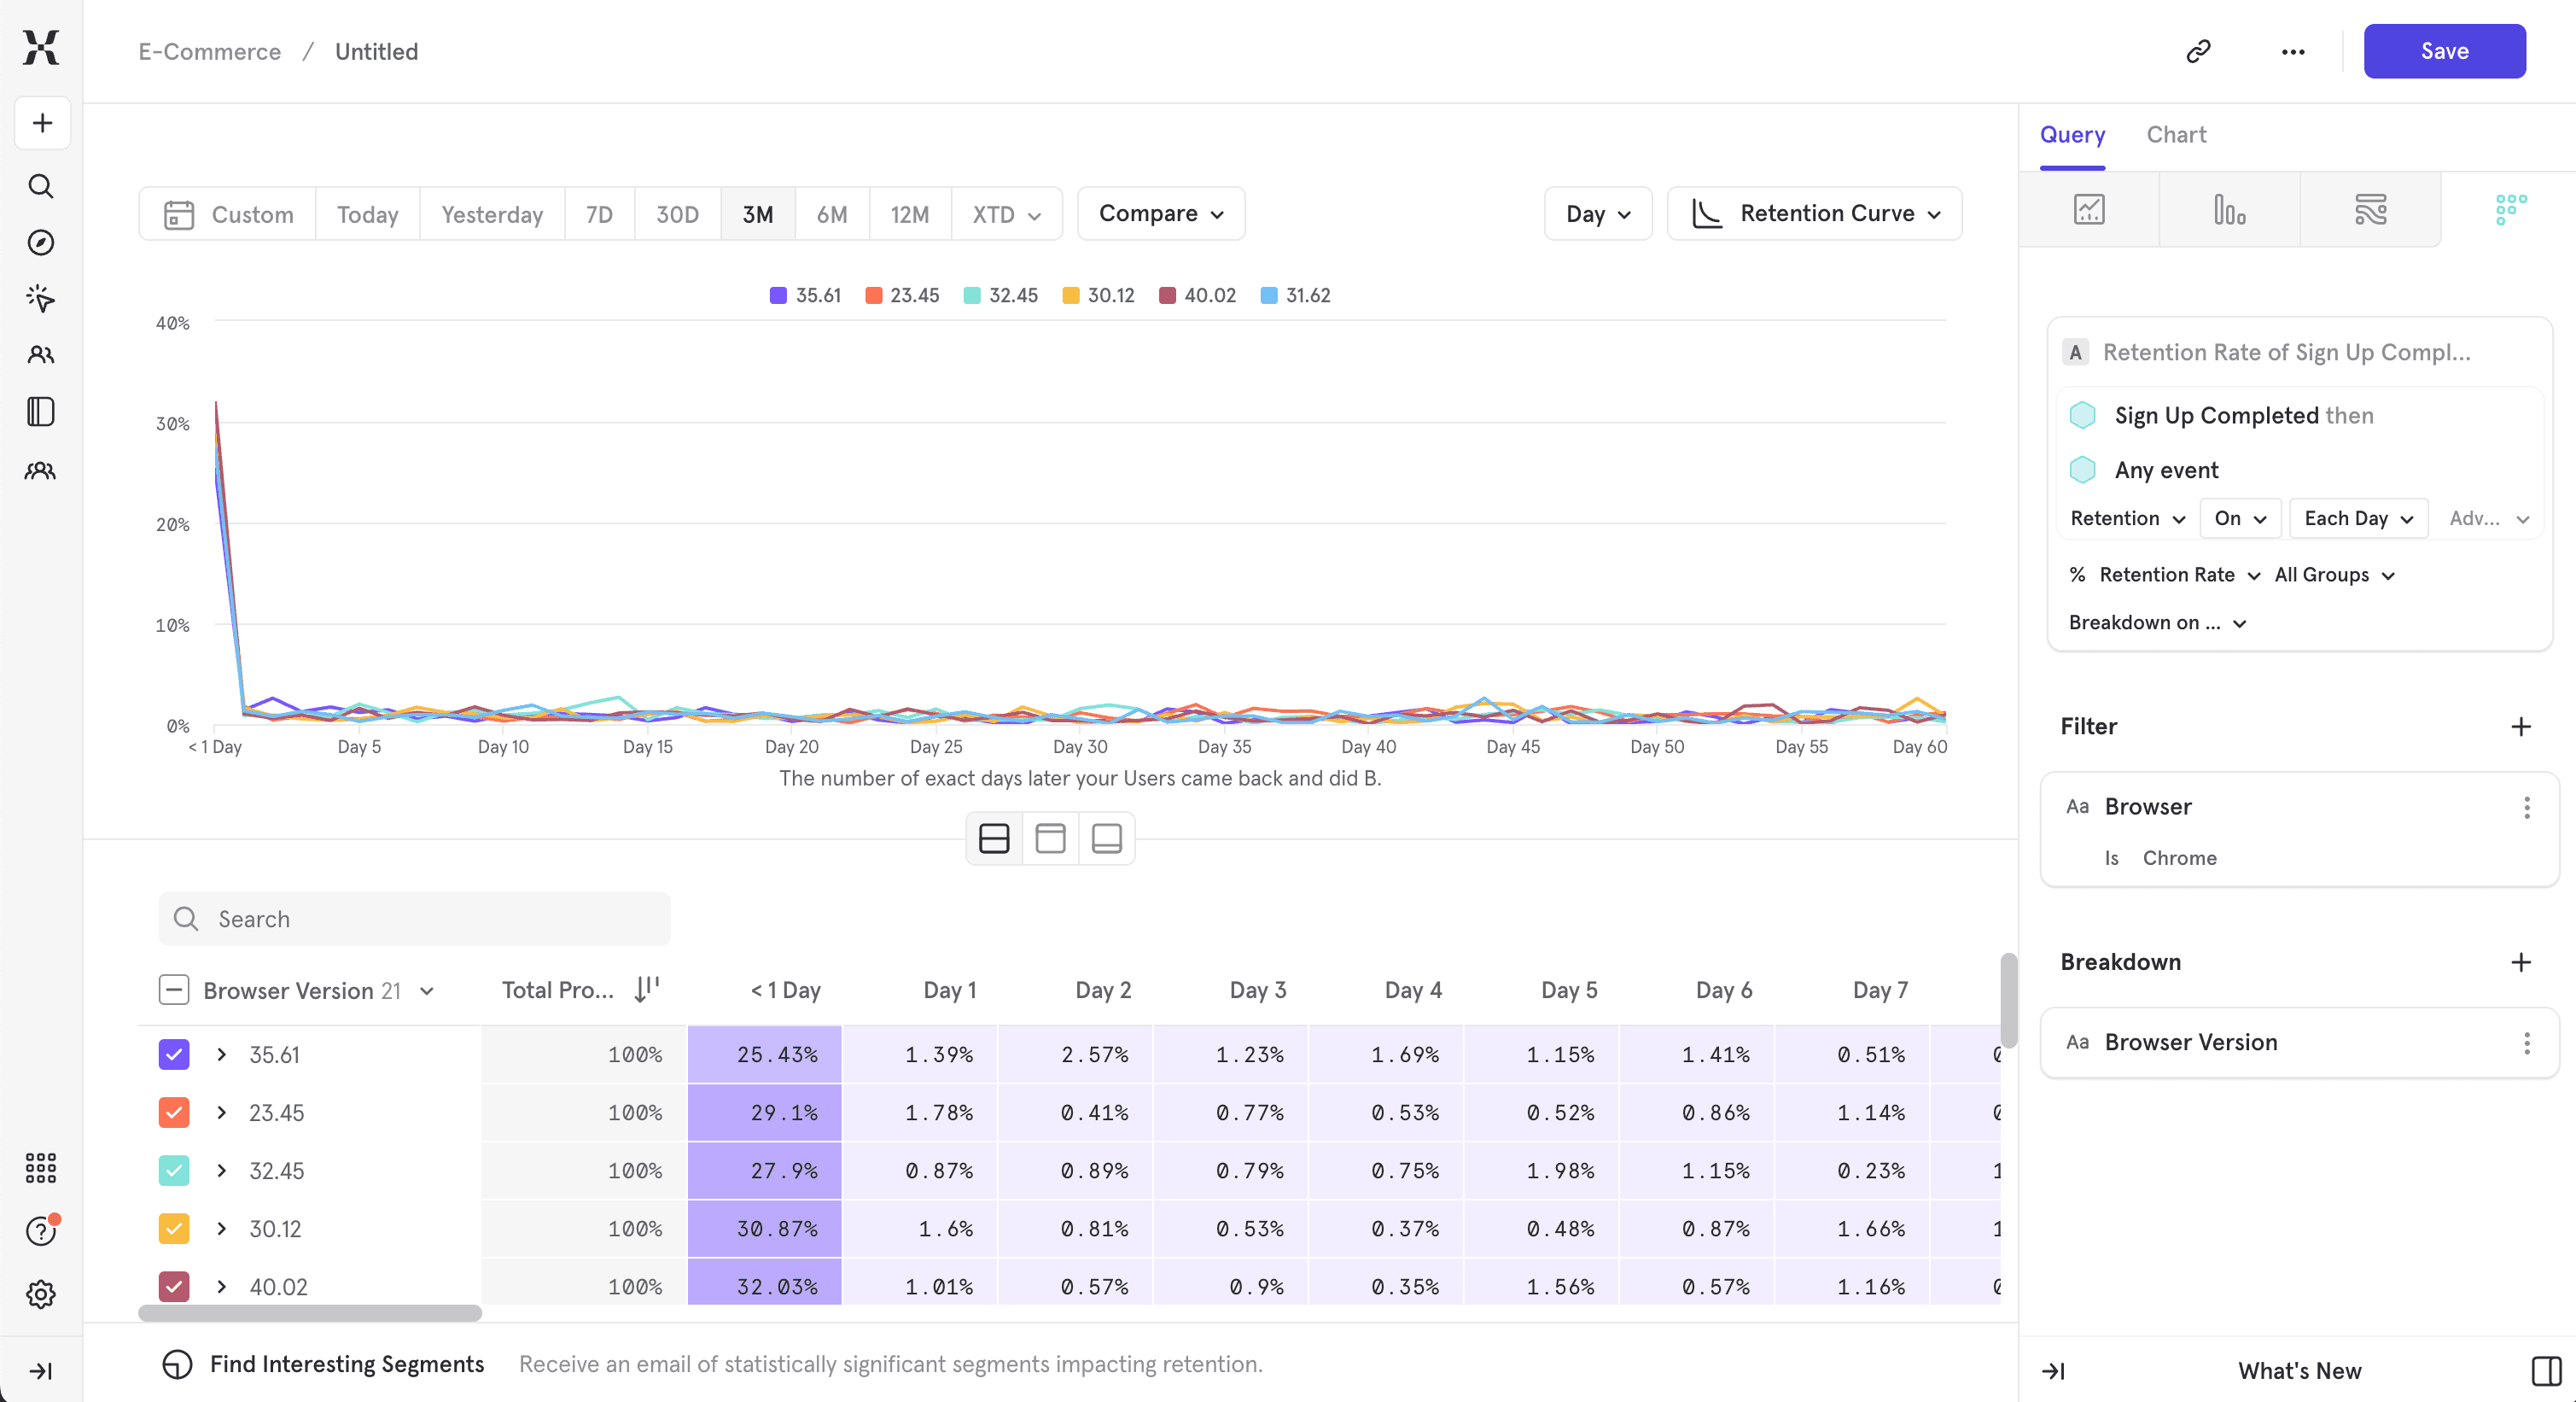Click the purple 35.61 legend swatch
Screen dimensions: 2576x1402
click(779, 295)
